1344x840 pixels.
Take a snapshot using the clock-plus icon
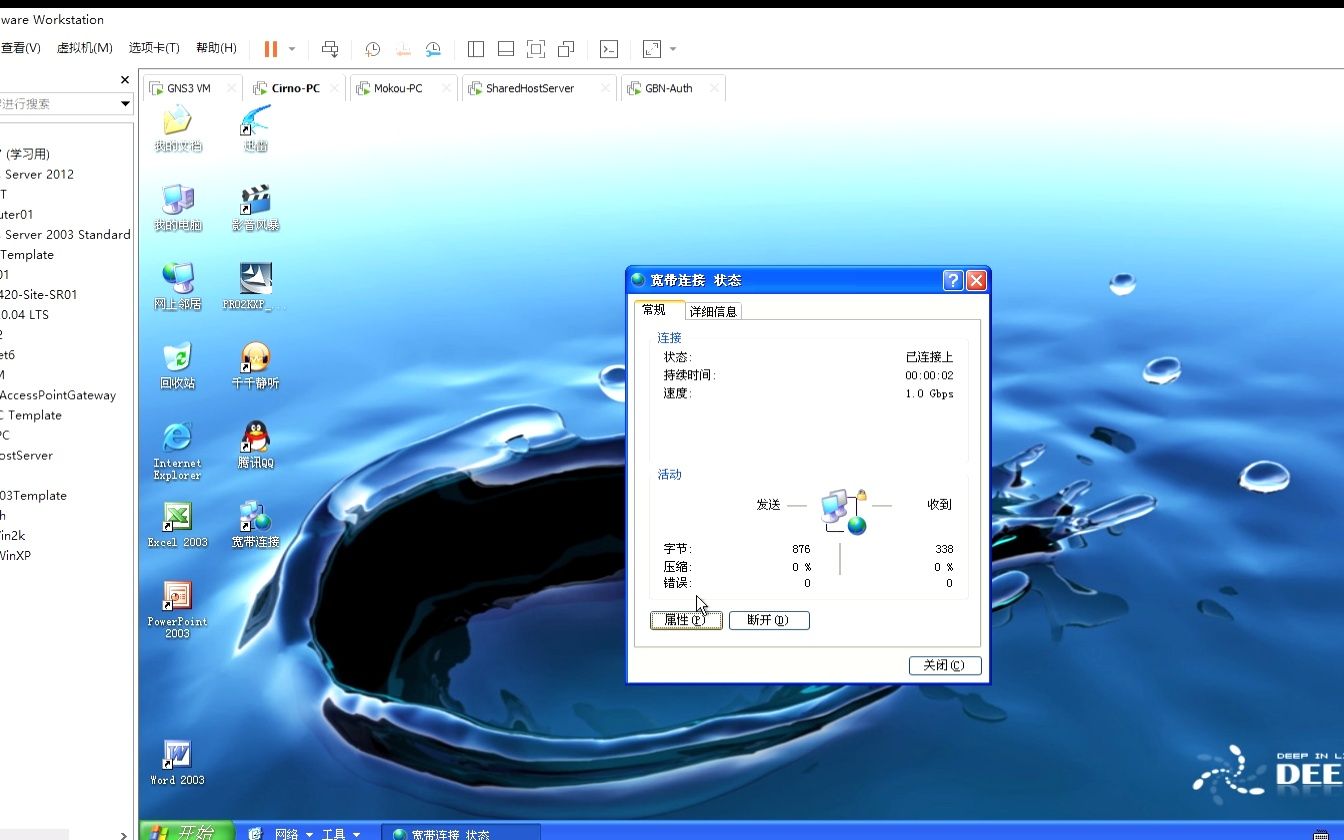coord(372,48)
